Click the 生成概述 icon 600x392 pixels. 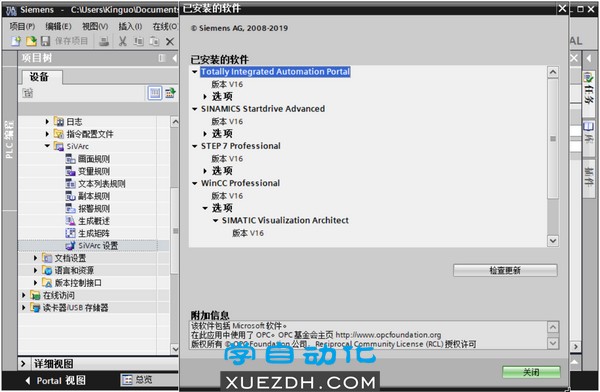point(70,221)
